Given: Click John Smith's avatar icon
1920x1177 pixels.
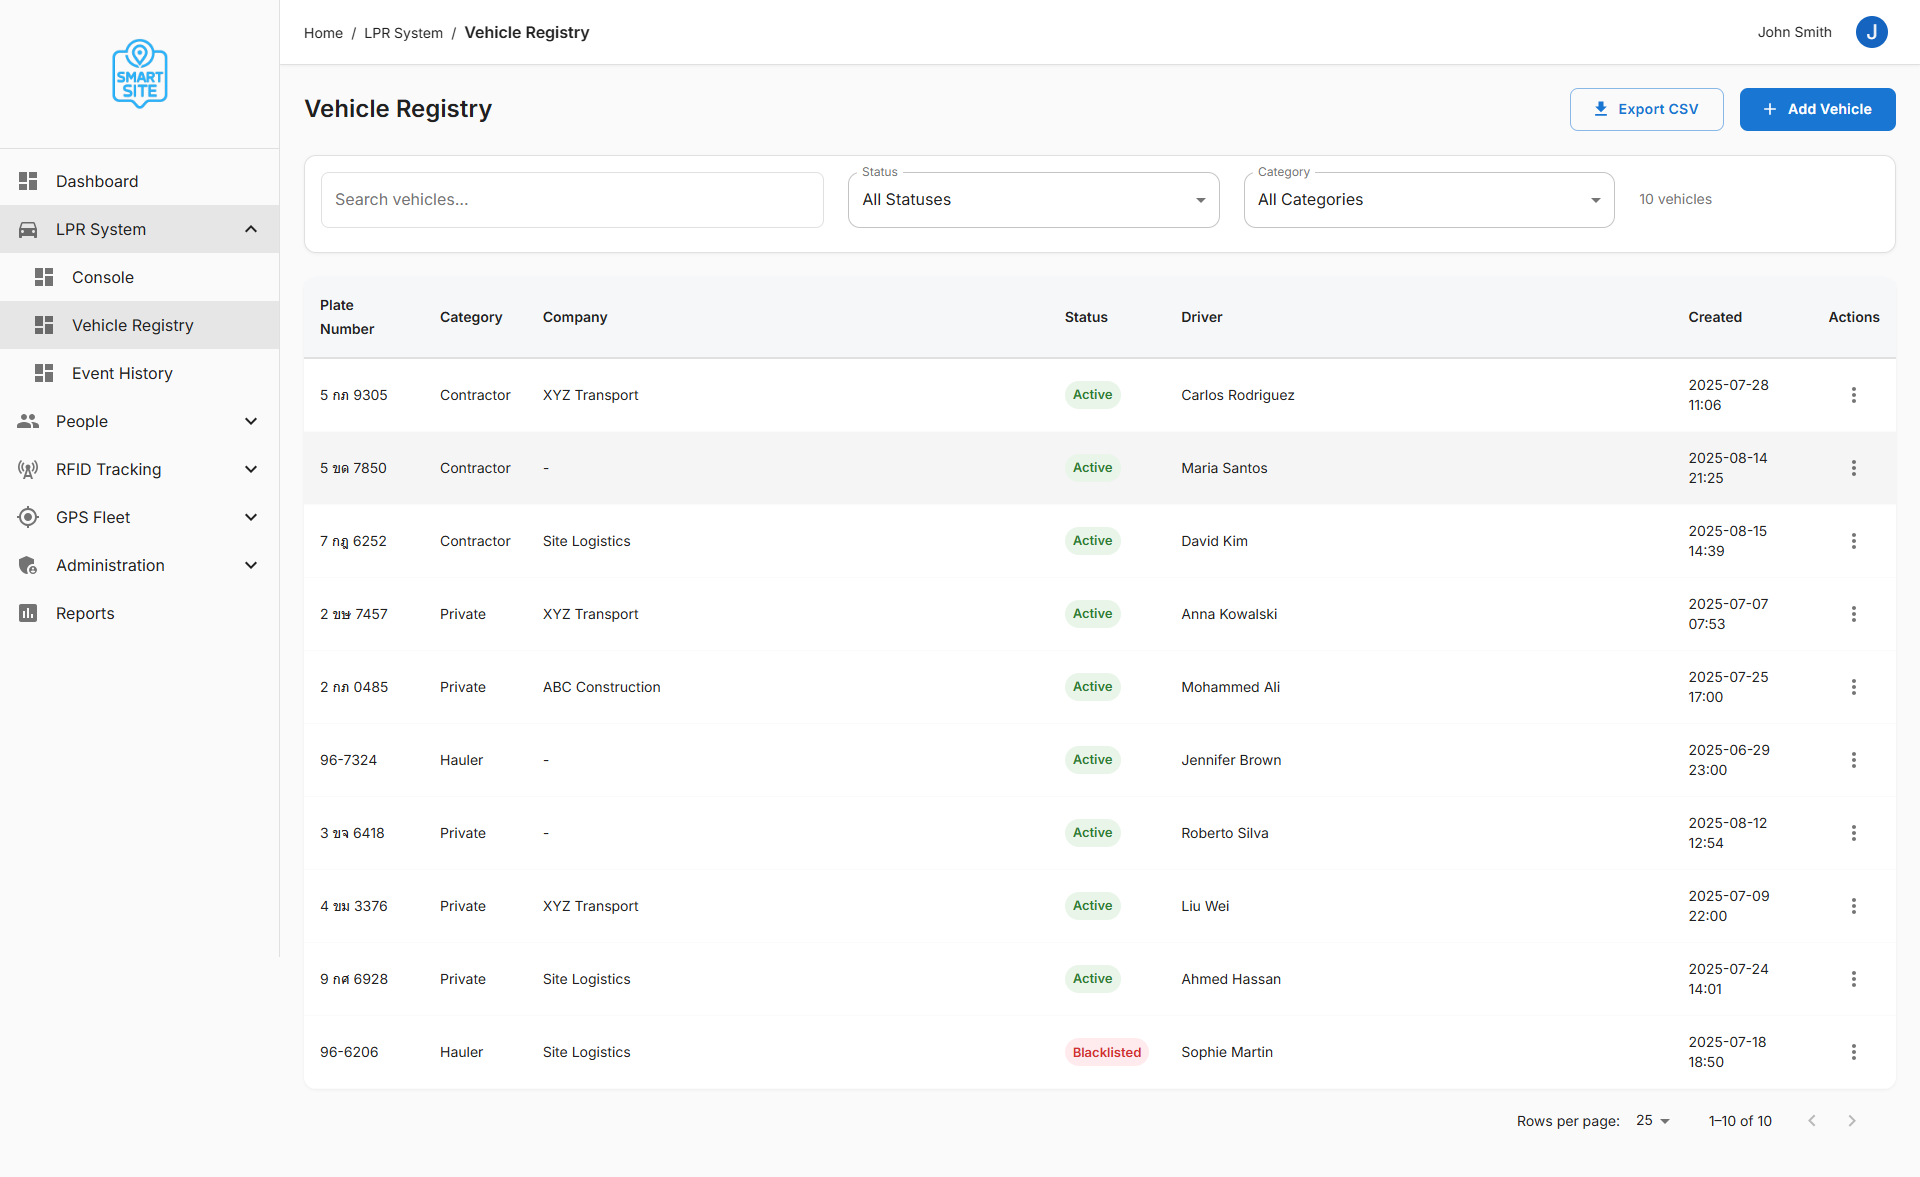Looking at the screenshot, I should click(1871, 32).
